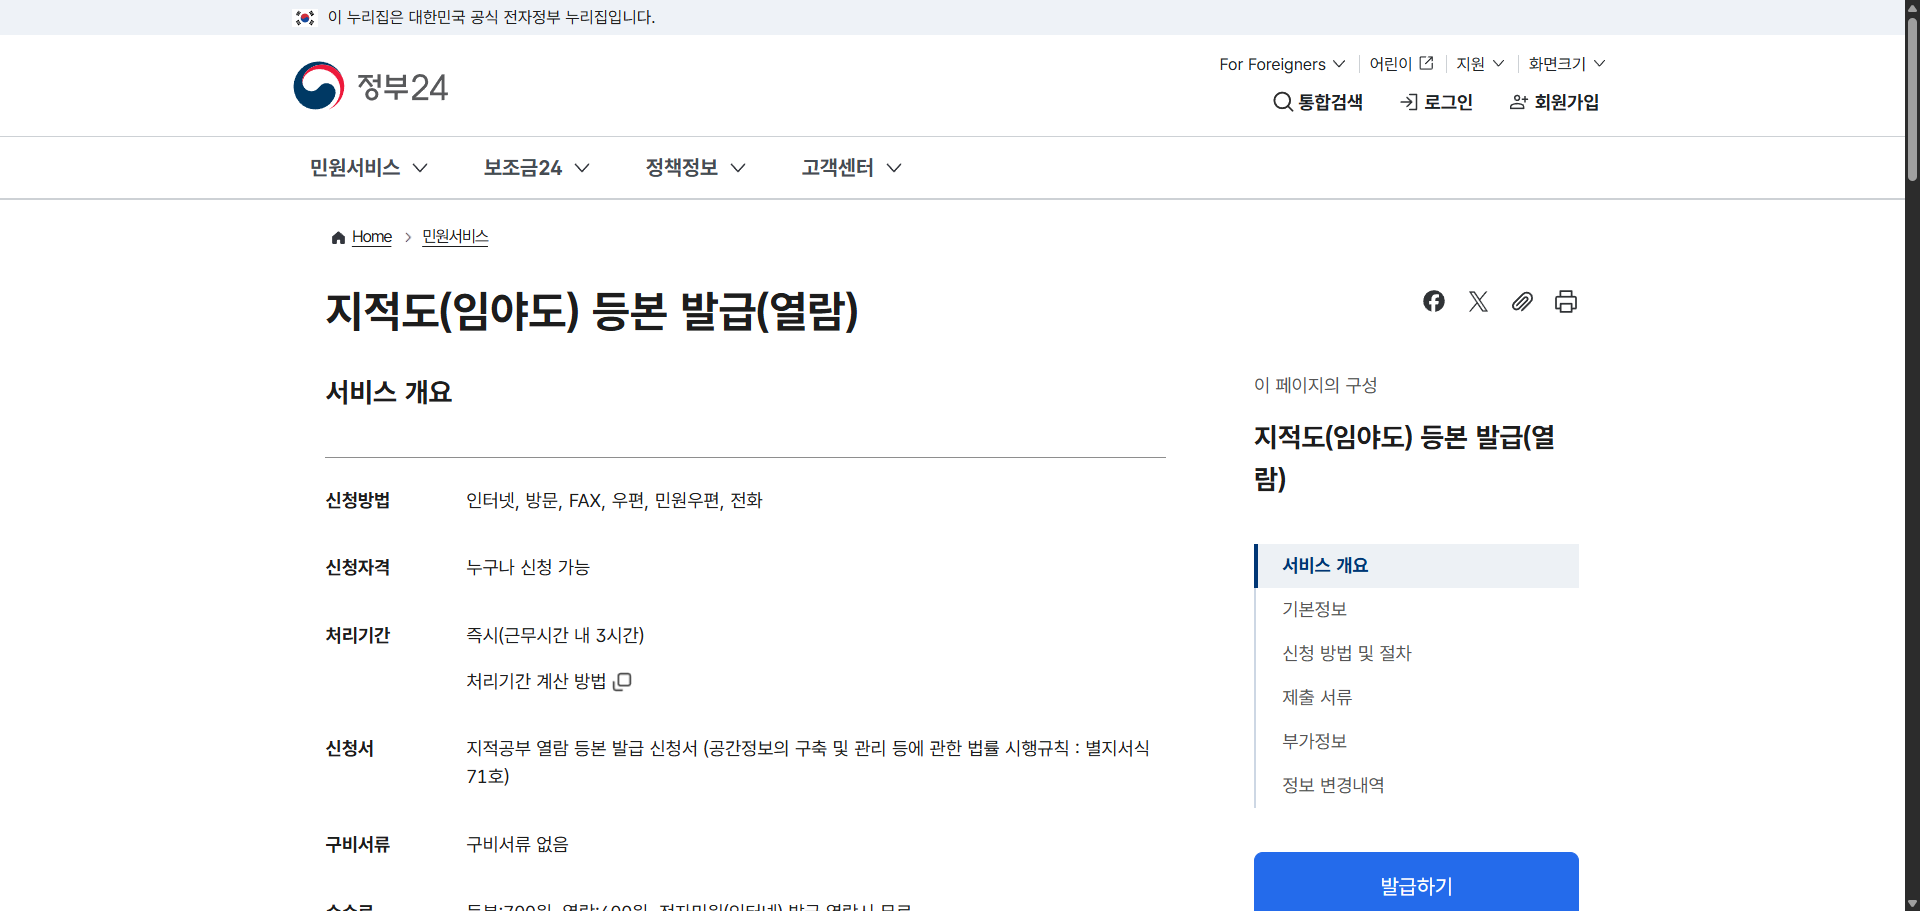The height and width of the screenshot is (911, 1920).
Task: Open the 고객센터 menu
Action: 849,167
